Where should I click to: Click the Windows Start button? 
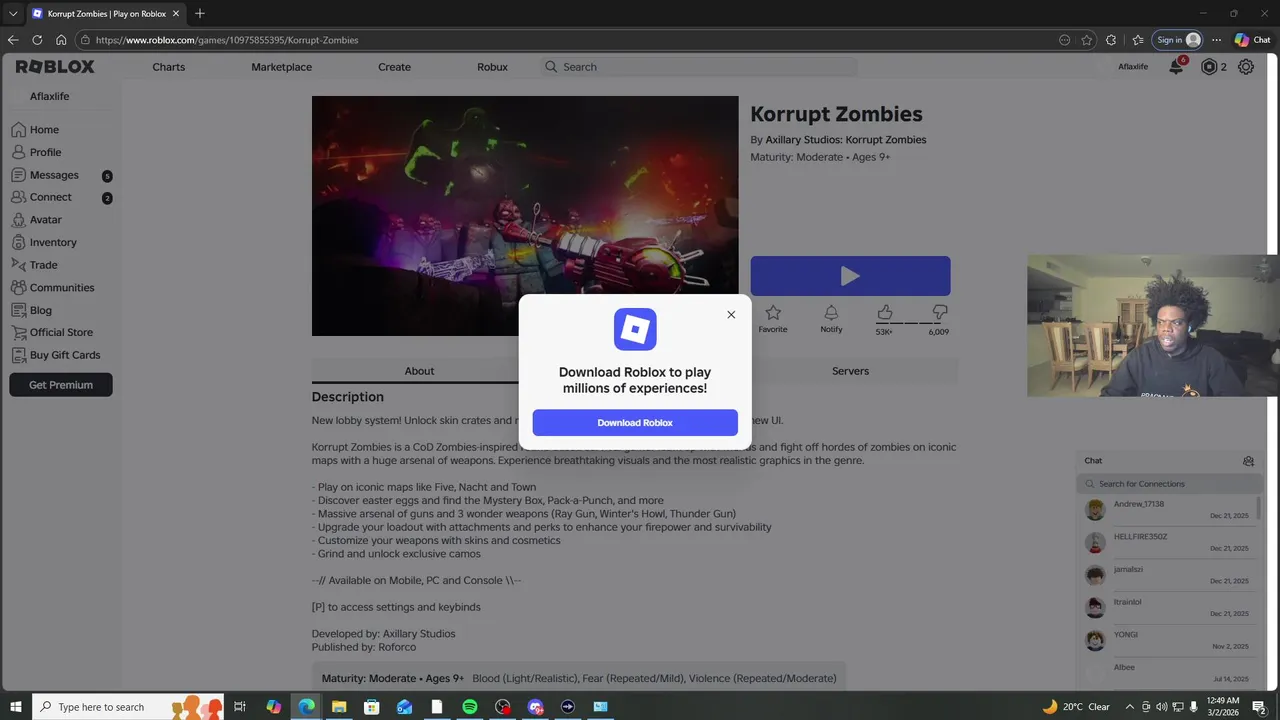pos(16,707)
